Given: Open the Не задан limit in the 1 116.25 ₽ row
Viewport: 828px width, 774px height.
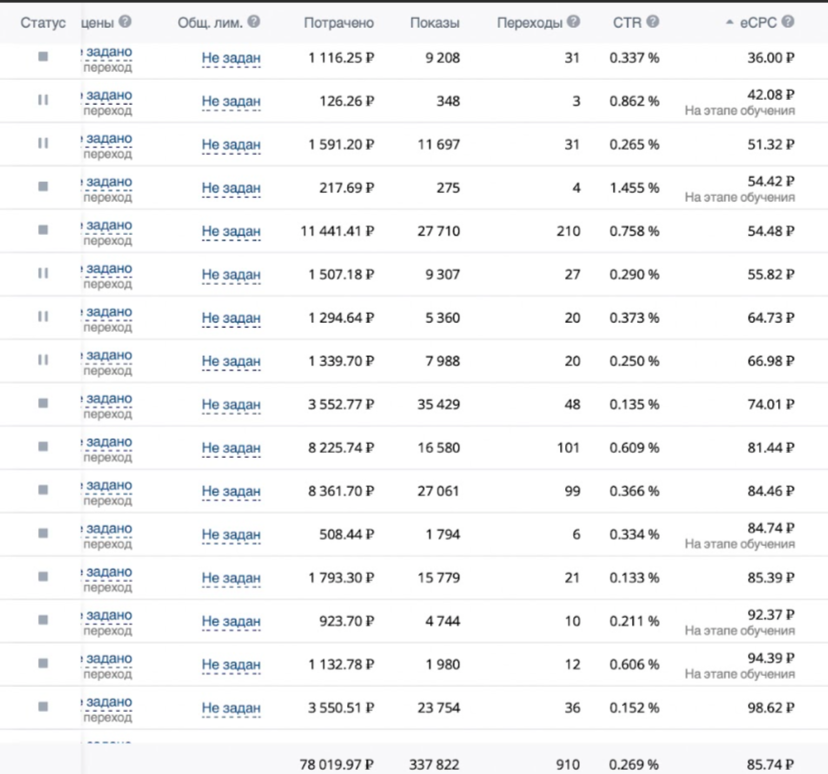Looking at the screenshot, I should tap(231, 58).
